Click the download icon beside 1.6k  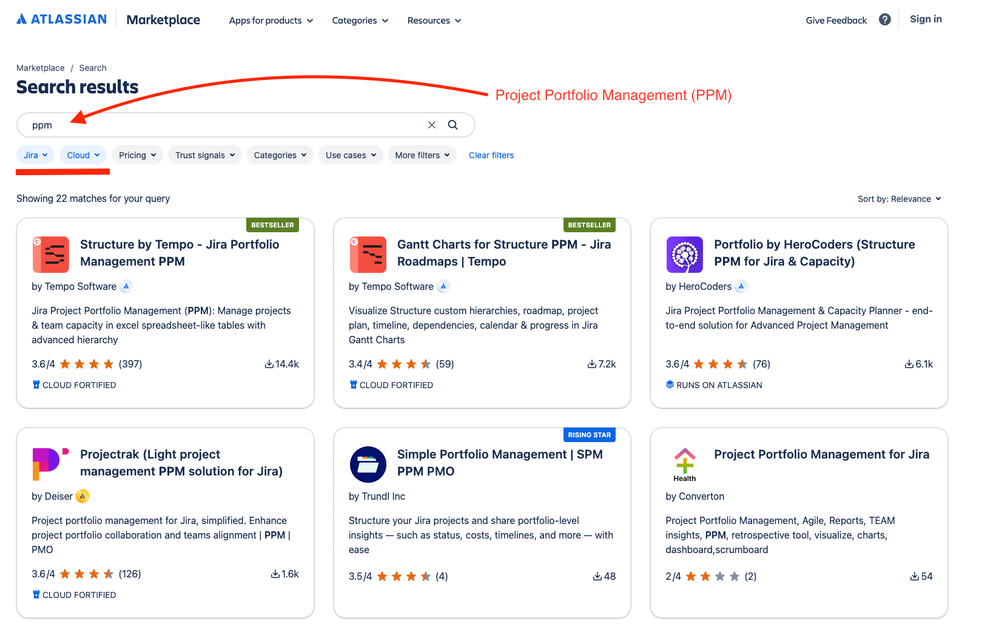click(x=275, y=574)
